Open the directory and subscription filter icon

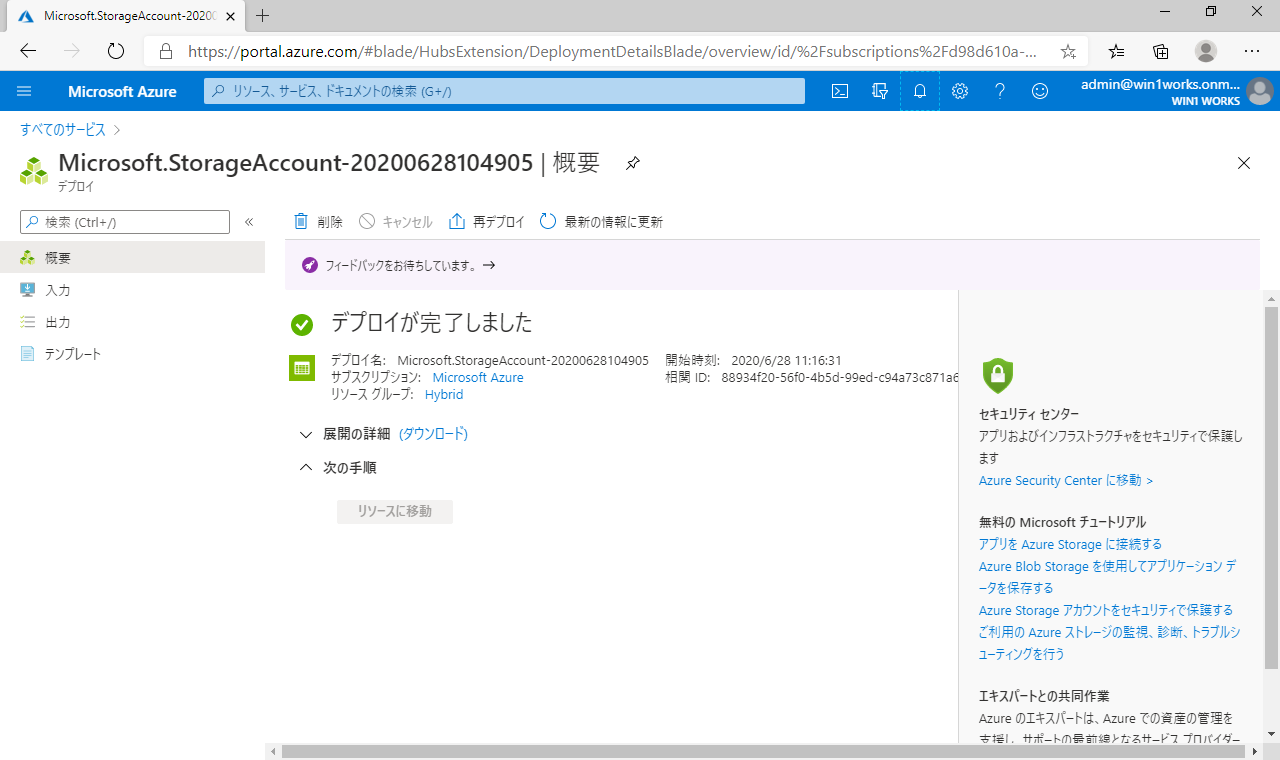point(880,91)
